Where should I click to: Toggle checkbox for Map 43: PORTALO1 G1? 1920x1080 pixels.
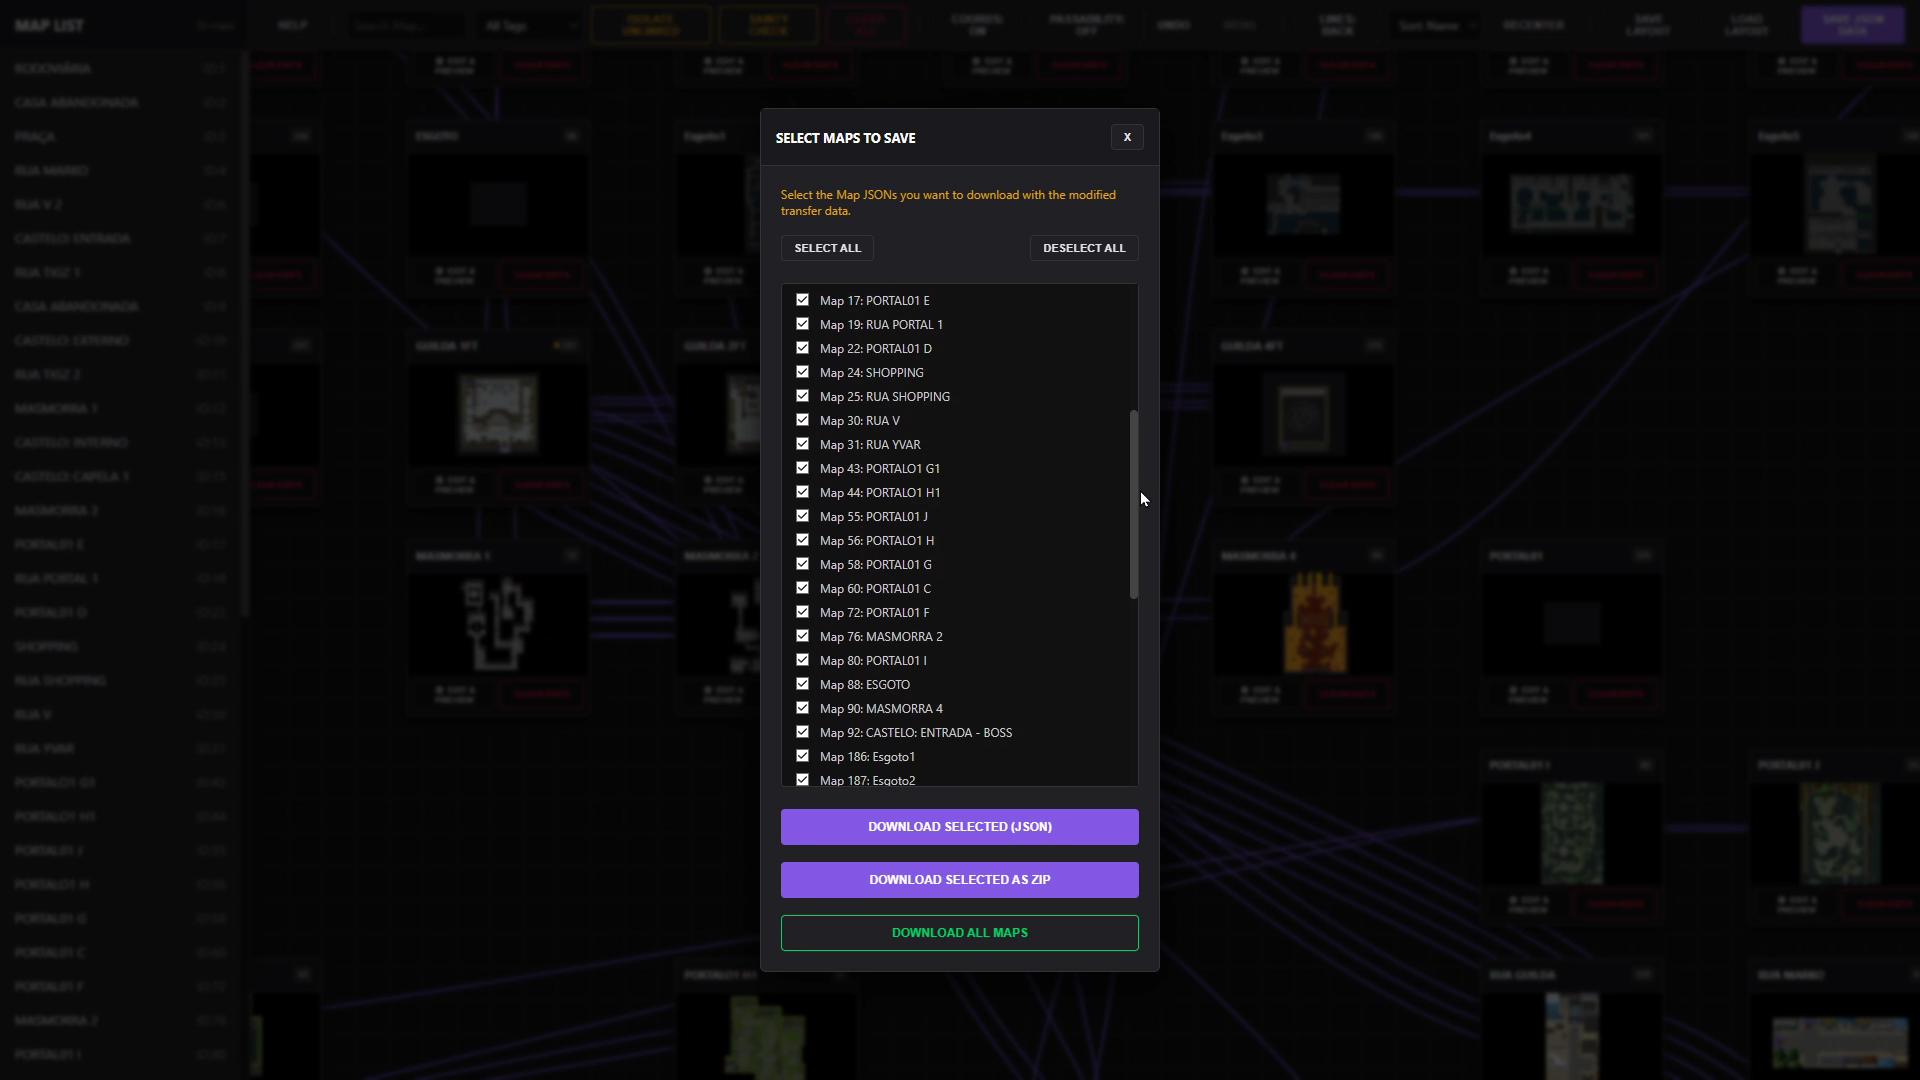coord(802,468)
